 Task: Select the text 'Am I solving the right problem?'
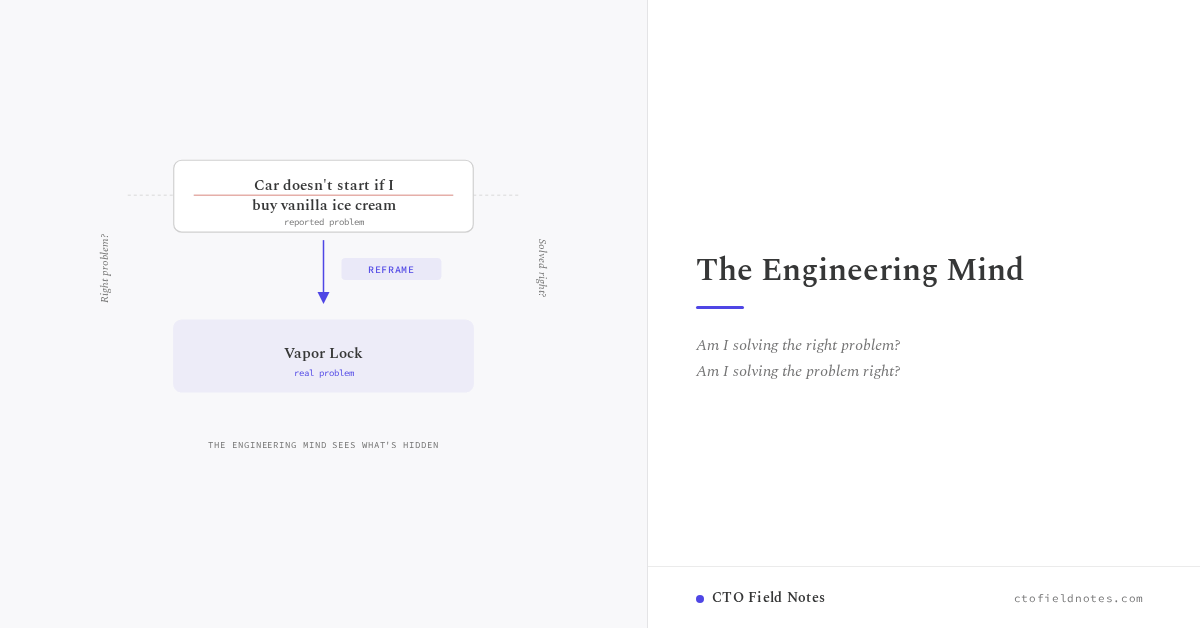[798, 345]
